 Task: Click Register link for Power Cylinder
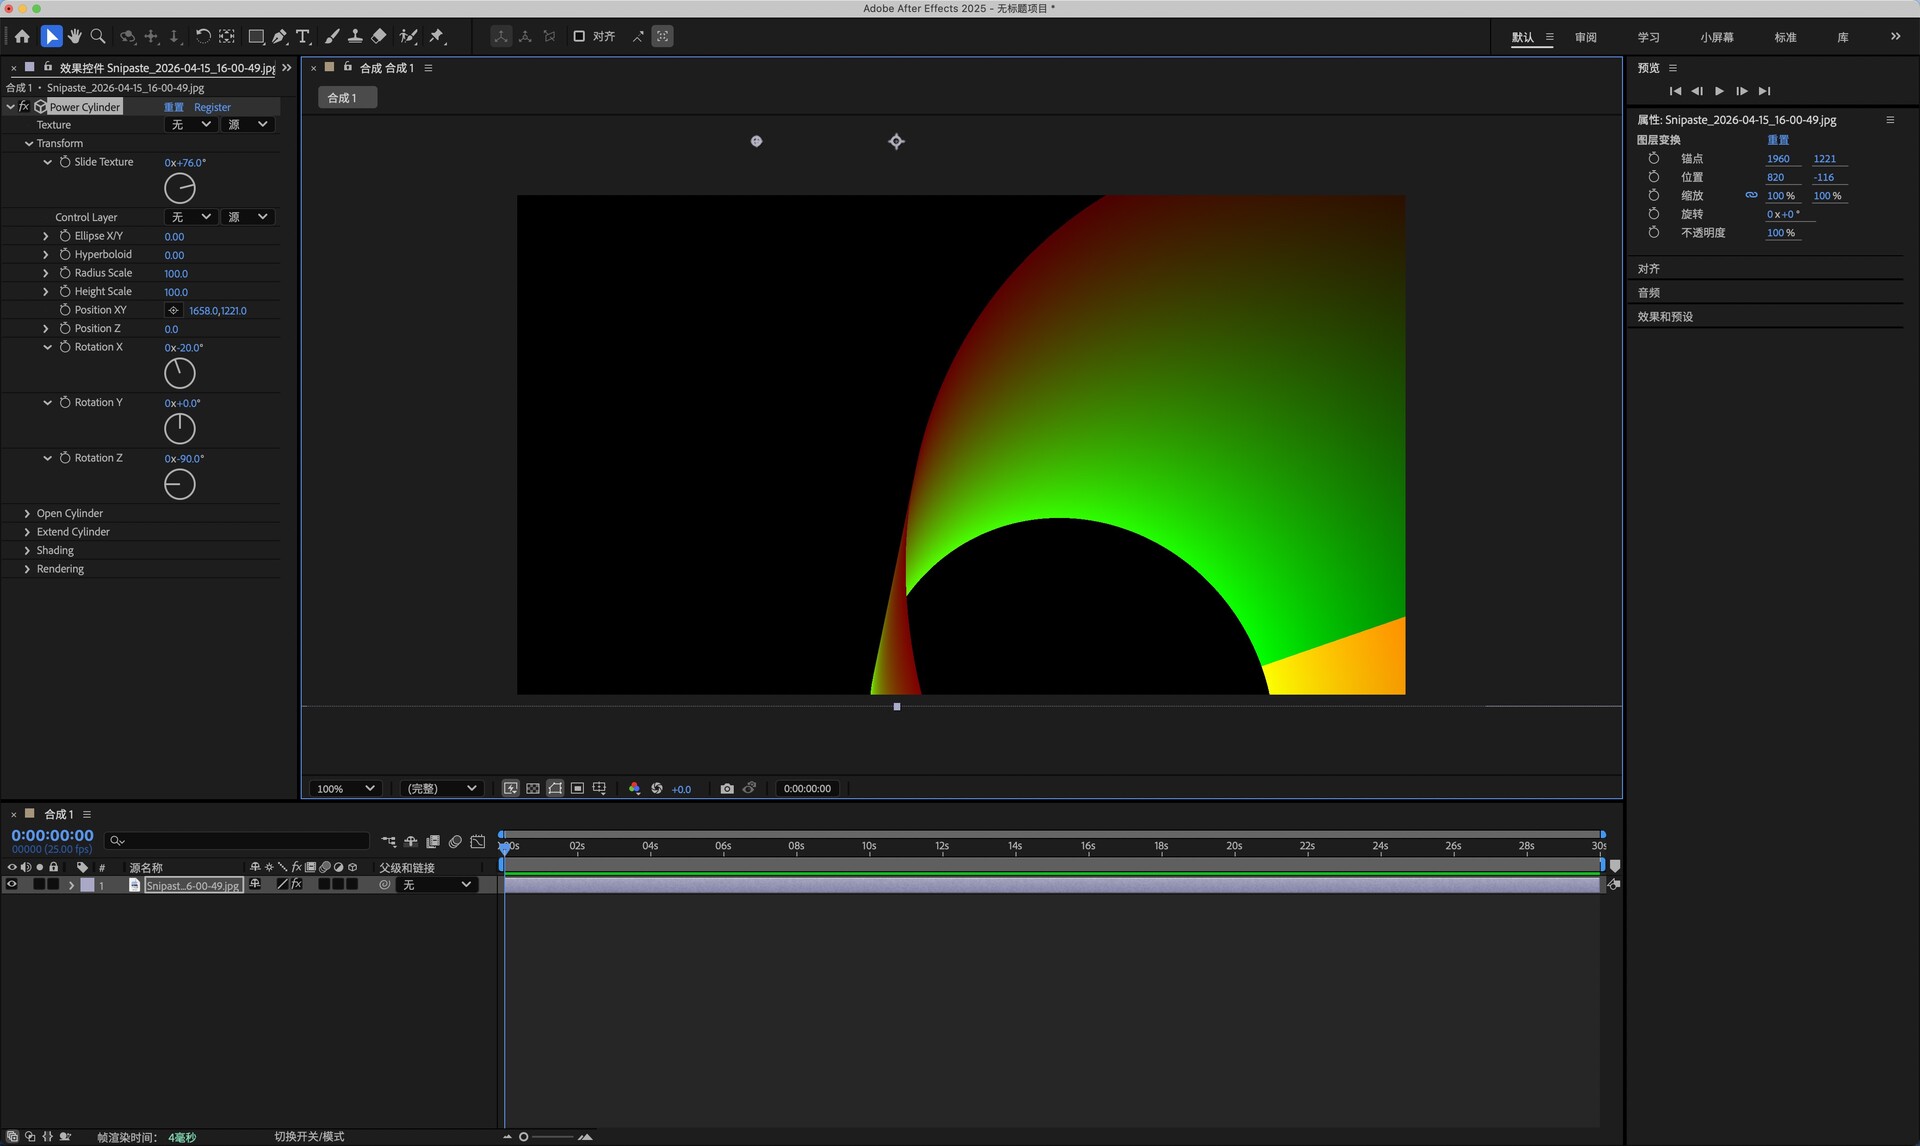[x=212, y=107]
